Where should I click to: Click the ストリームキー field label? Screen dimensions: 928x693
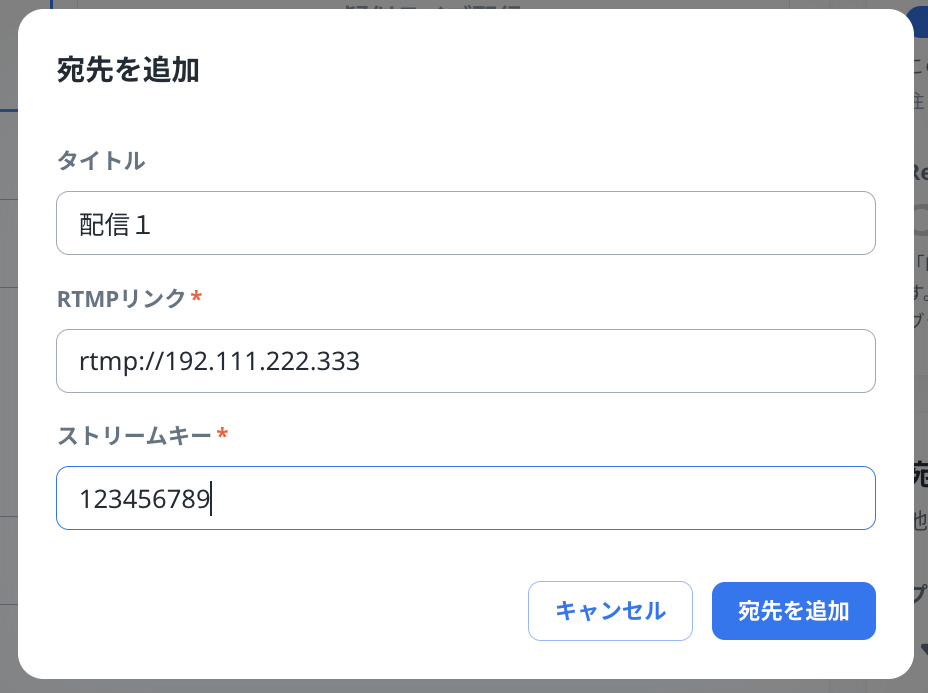[x=134, y=435]
